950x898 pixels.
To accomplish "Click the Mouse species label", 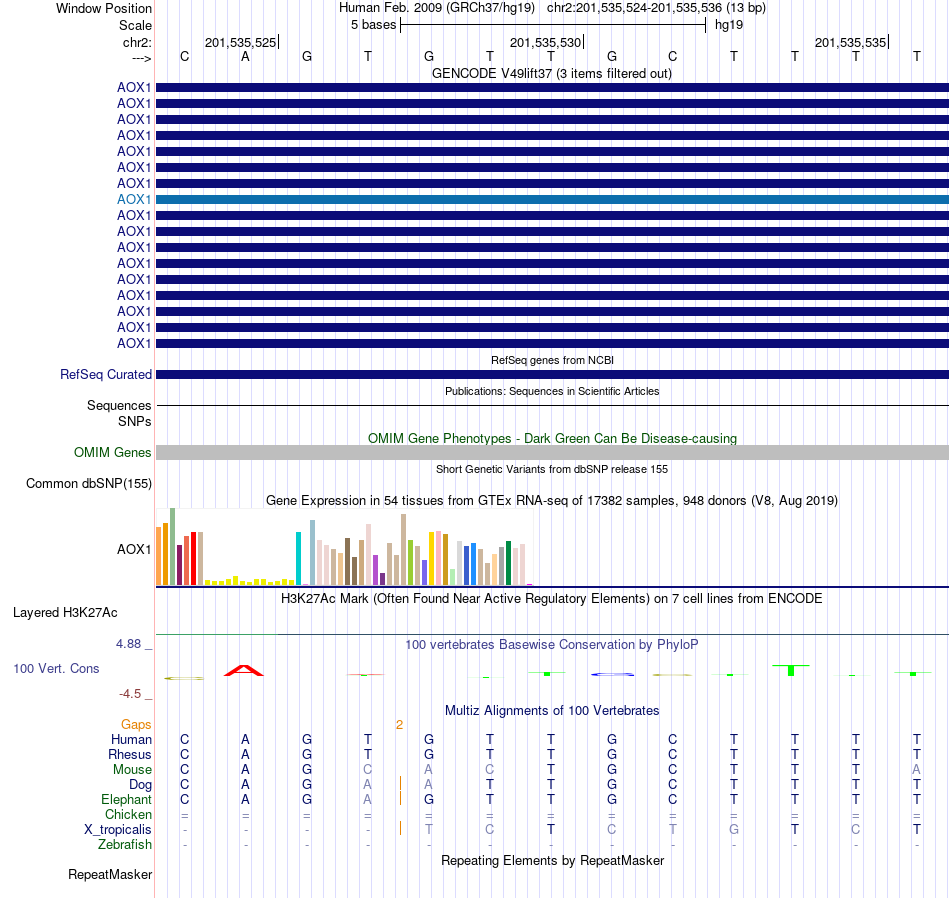I will [x=132, y=770].
